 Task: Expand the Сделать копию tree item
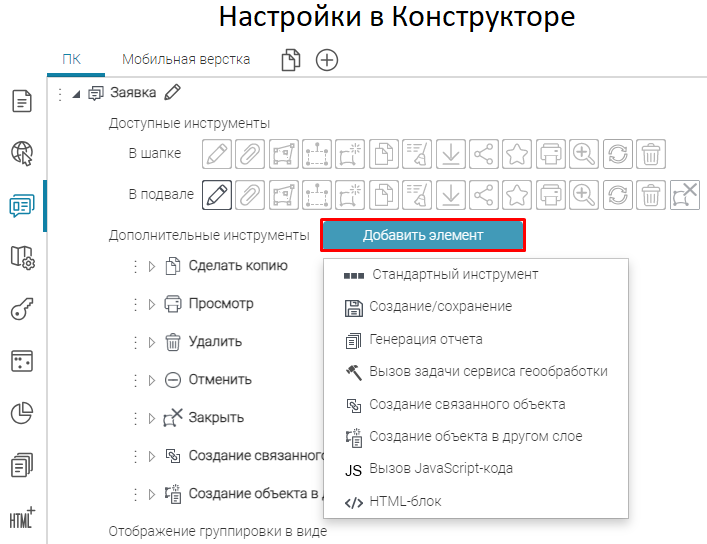(x=153, y=266)
